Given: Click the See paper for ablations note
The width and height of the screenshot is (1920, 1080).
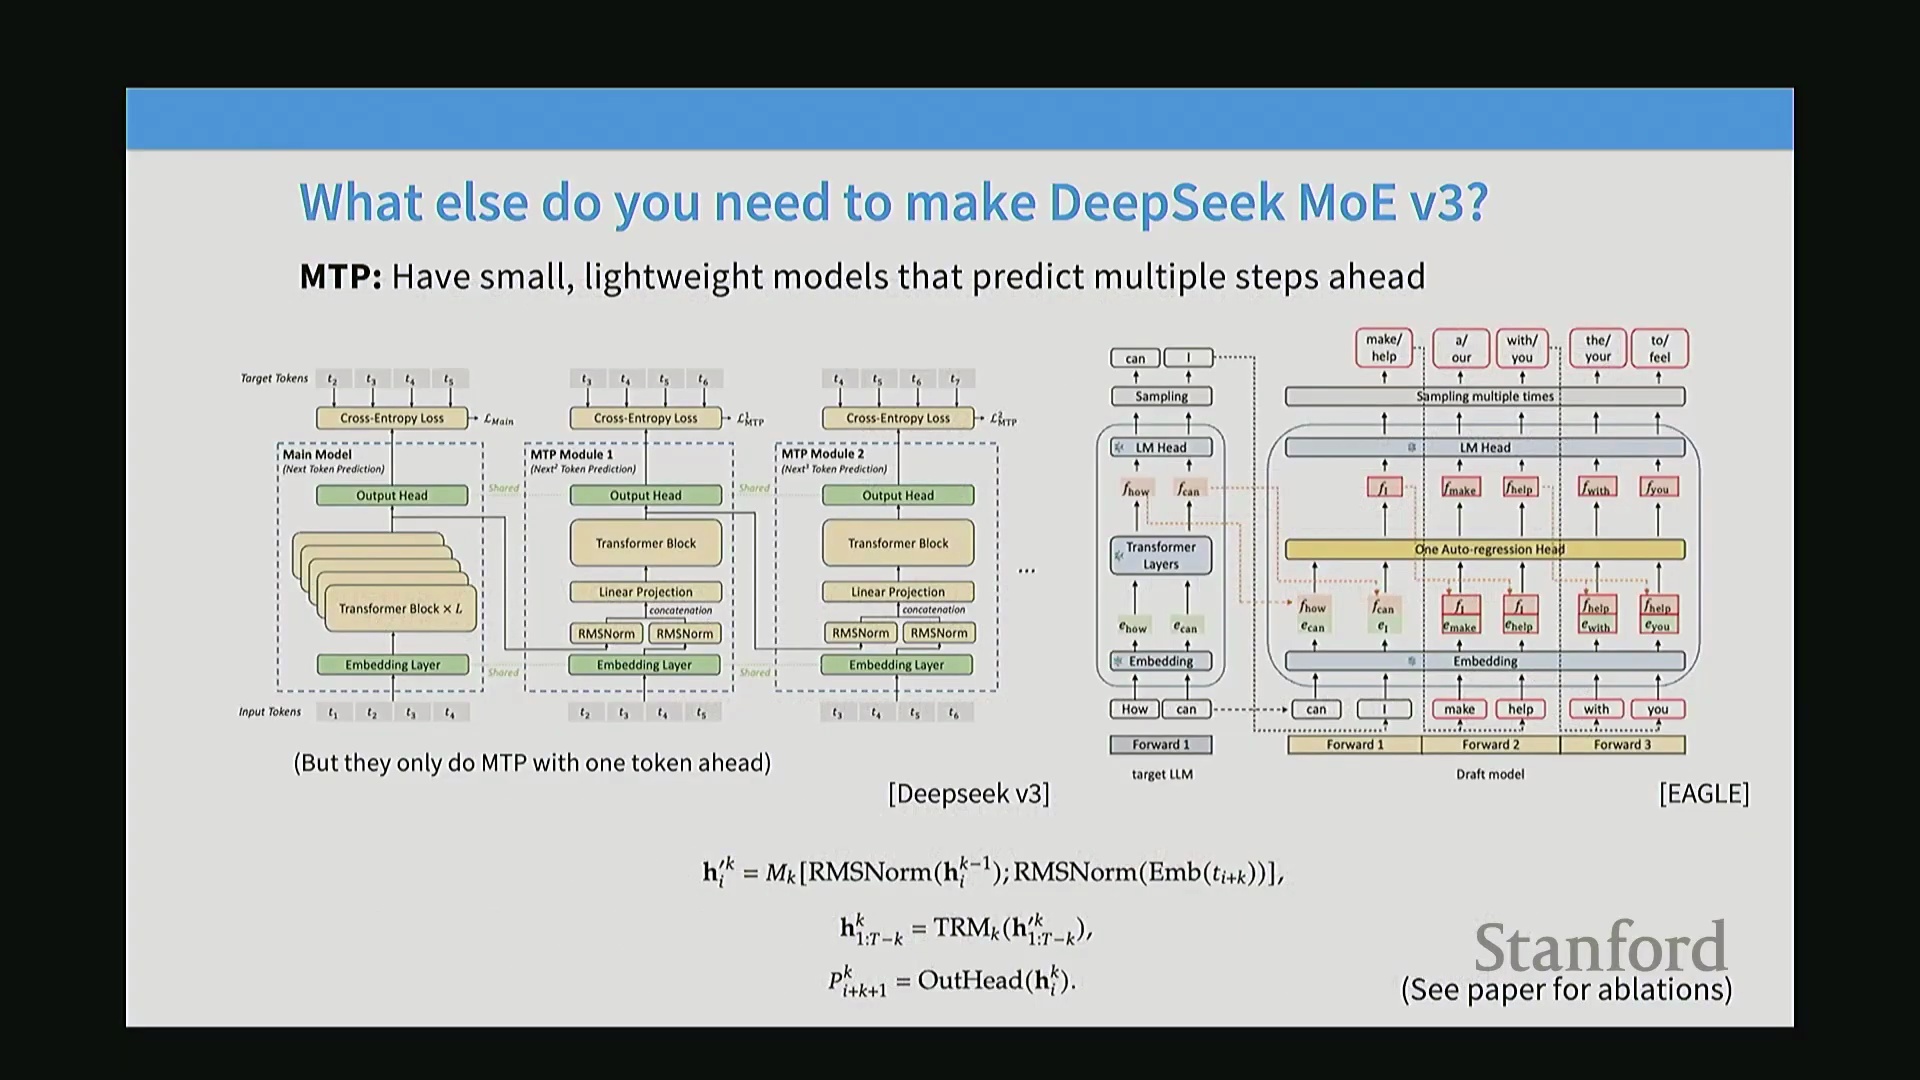Looking at the screenshot, I should [1566, 989].
